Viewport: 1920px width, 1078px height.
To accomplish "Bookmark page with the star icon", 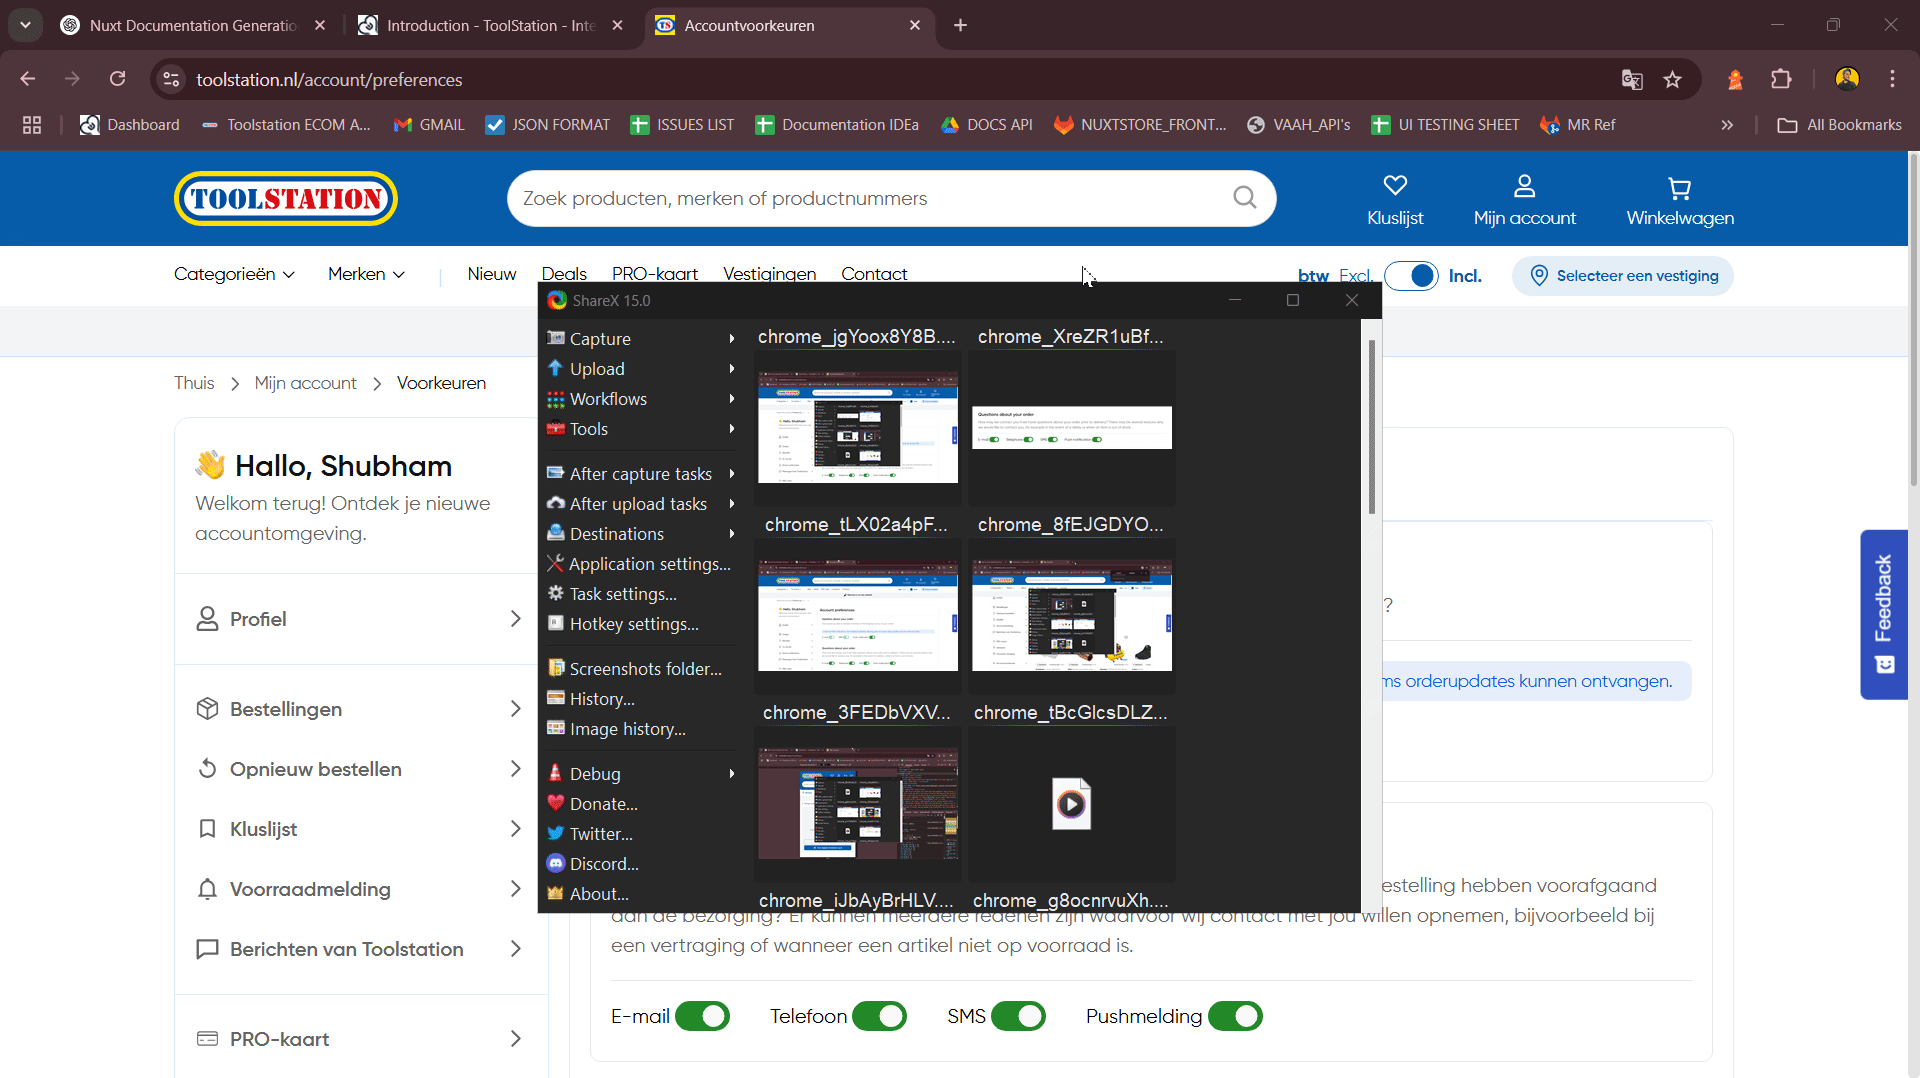I will pyautogui.click(x=1672, y=80).
